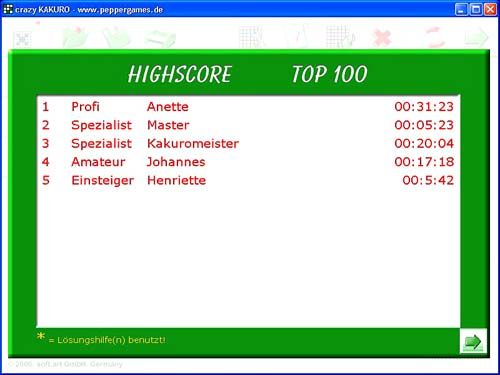
Task: Click the TOP 100 heading
Action: coord(330,74)
